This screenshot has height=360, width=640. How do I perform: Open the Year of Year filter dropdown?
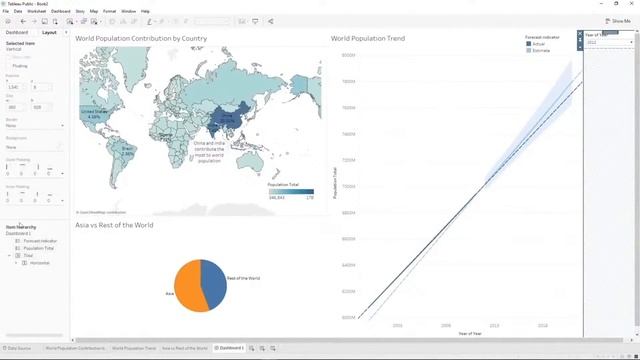tap(609, 42)
